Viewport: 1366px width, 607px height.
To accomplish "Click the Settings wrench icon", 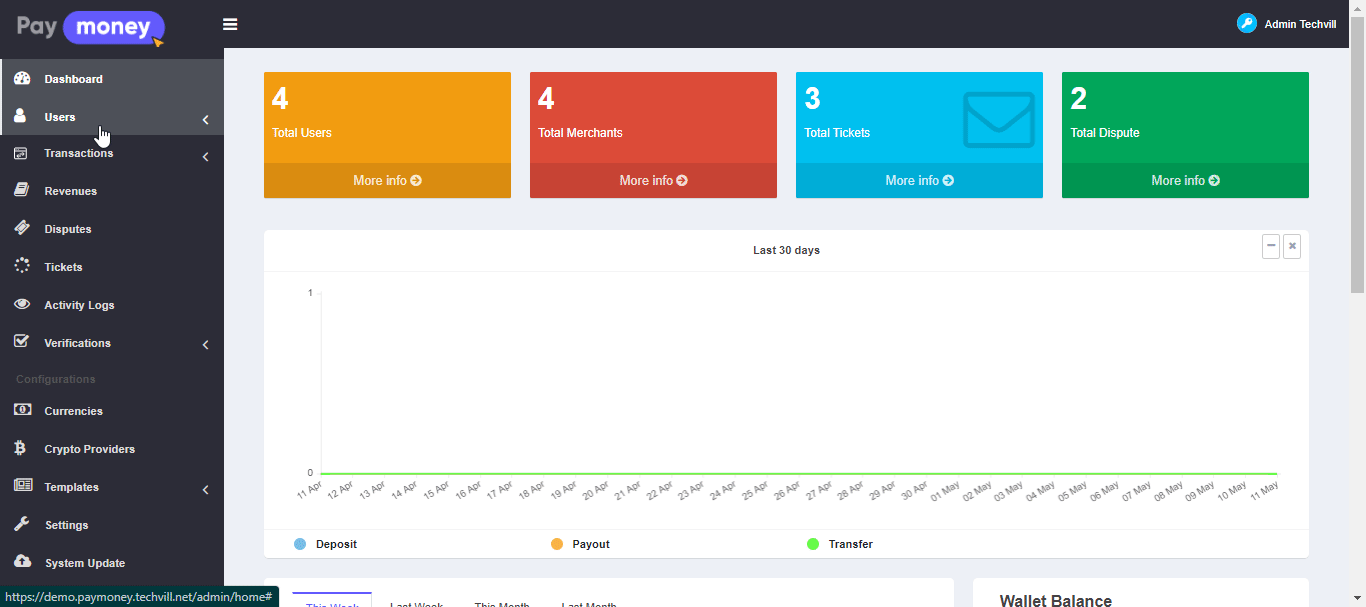I will [x=22, y=525].
